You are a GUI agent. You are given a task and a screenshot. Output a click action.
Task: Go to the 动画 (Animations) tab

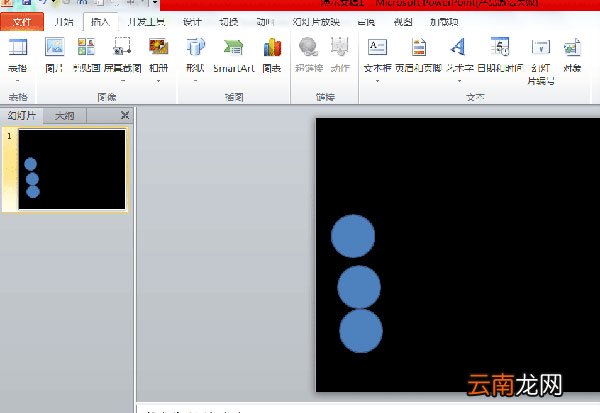tap(265, 22)
